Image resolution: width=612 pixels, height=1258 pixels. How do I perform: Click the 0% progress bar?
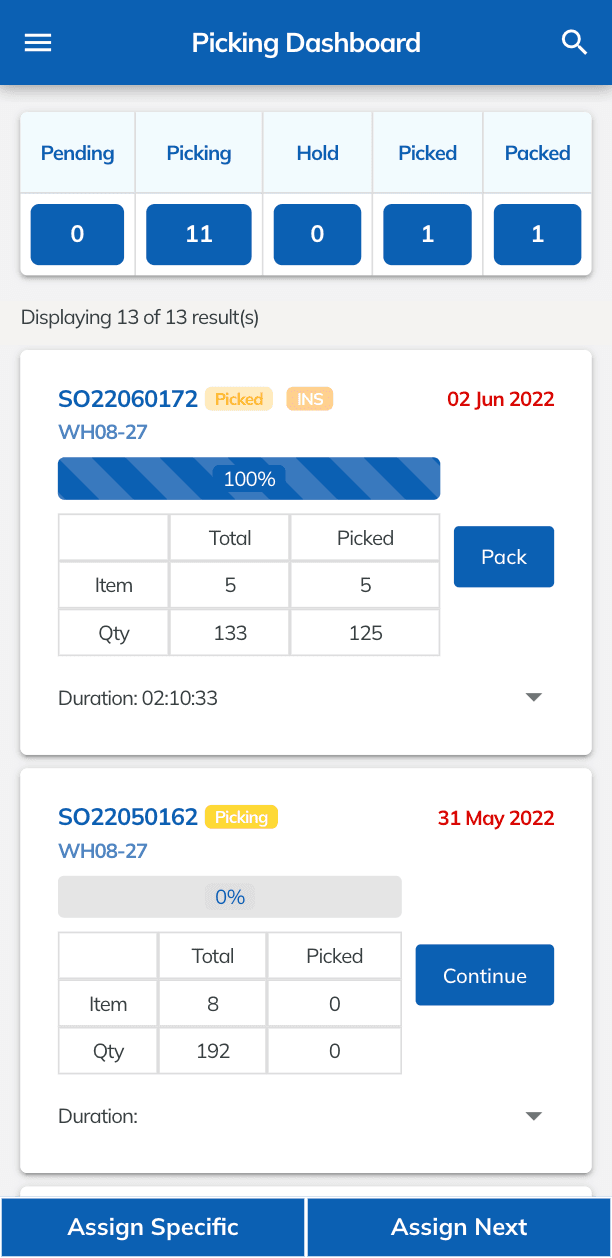coord(230,897)
